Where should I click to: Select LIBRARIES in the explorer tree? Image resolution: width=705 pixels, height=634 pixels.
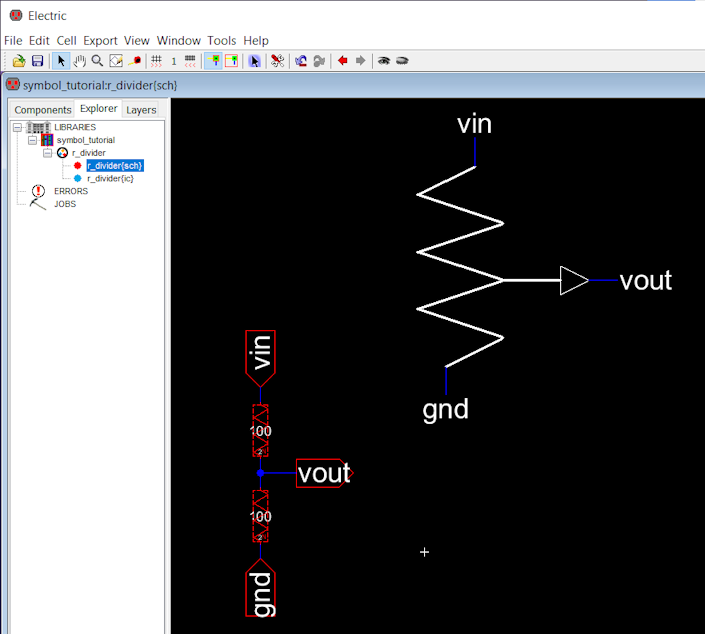click(75, 127)
